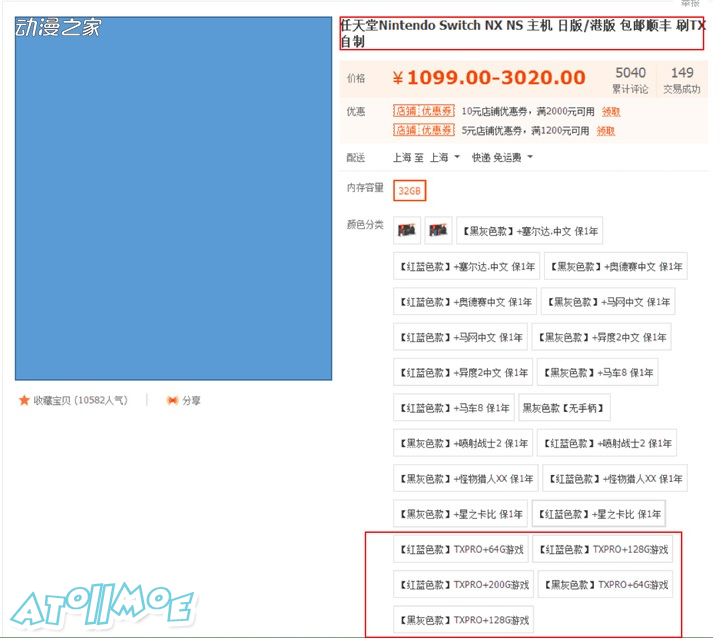Pick 【黑灰色款】+星之卡比 保1年 option

pyautogui.click(x=461, y=514)
